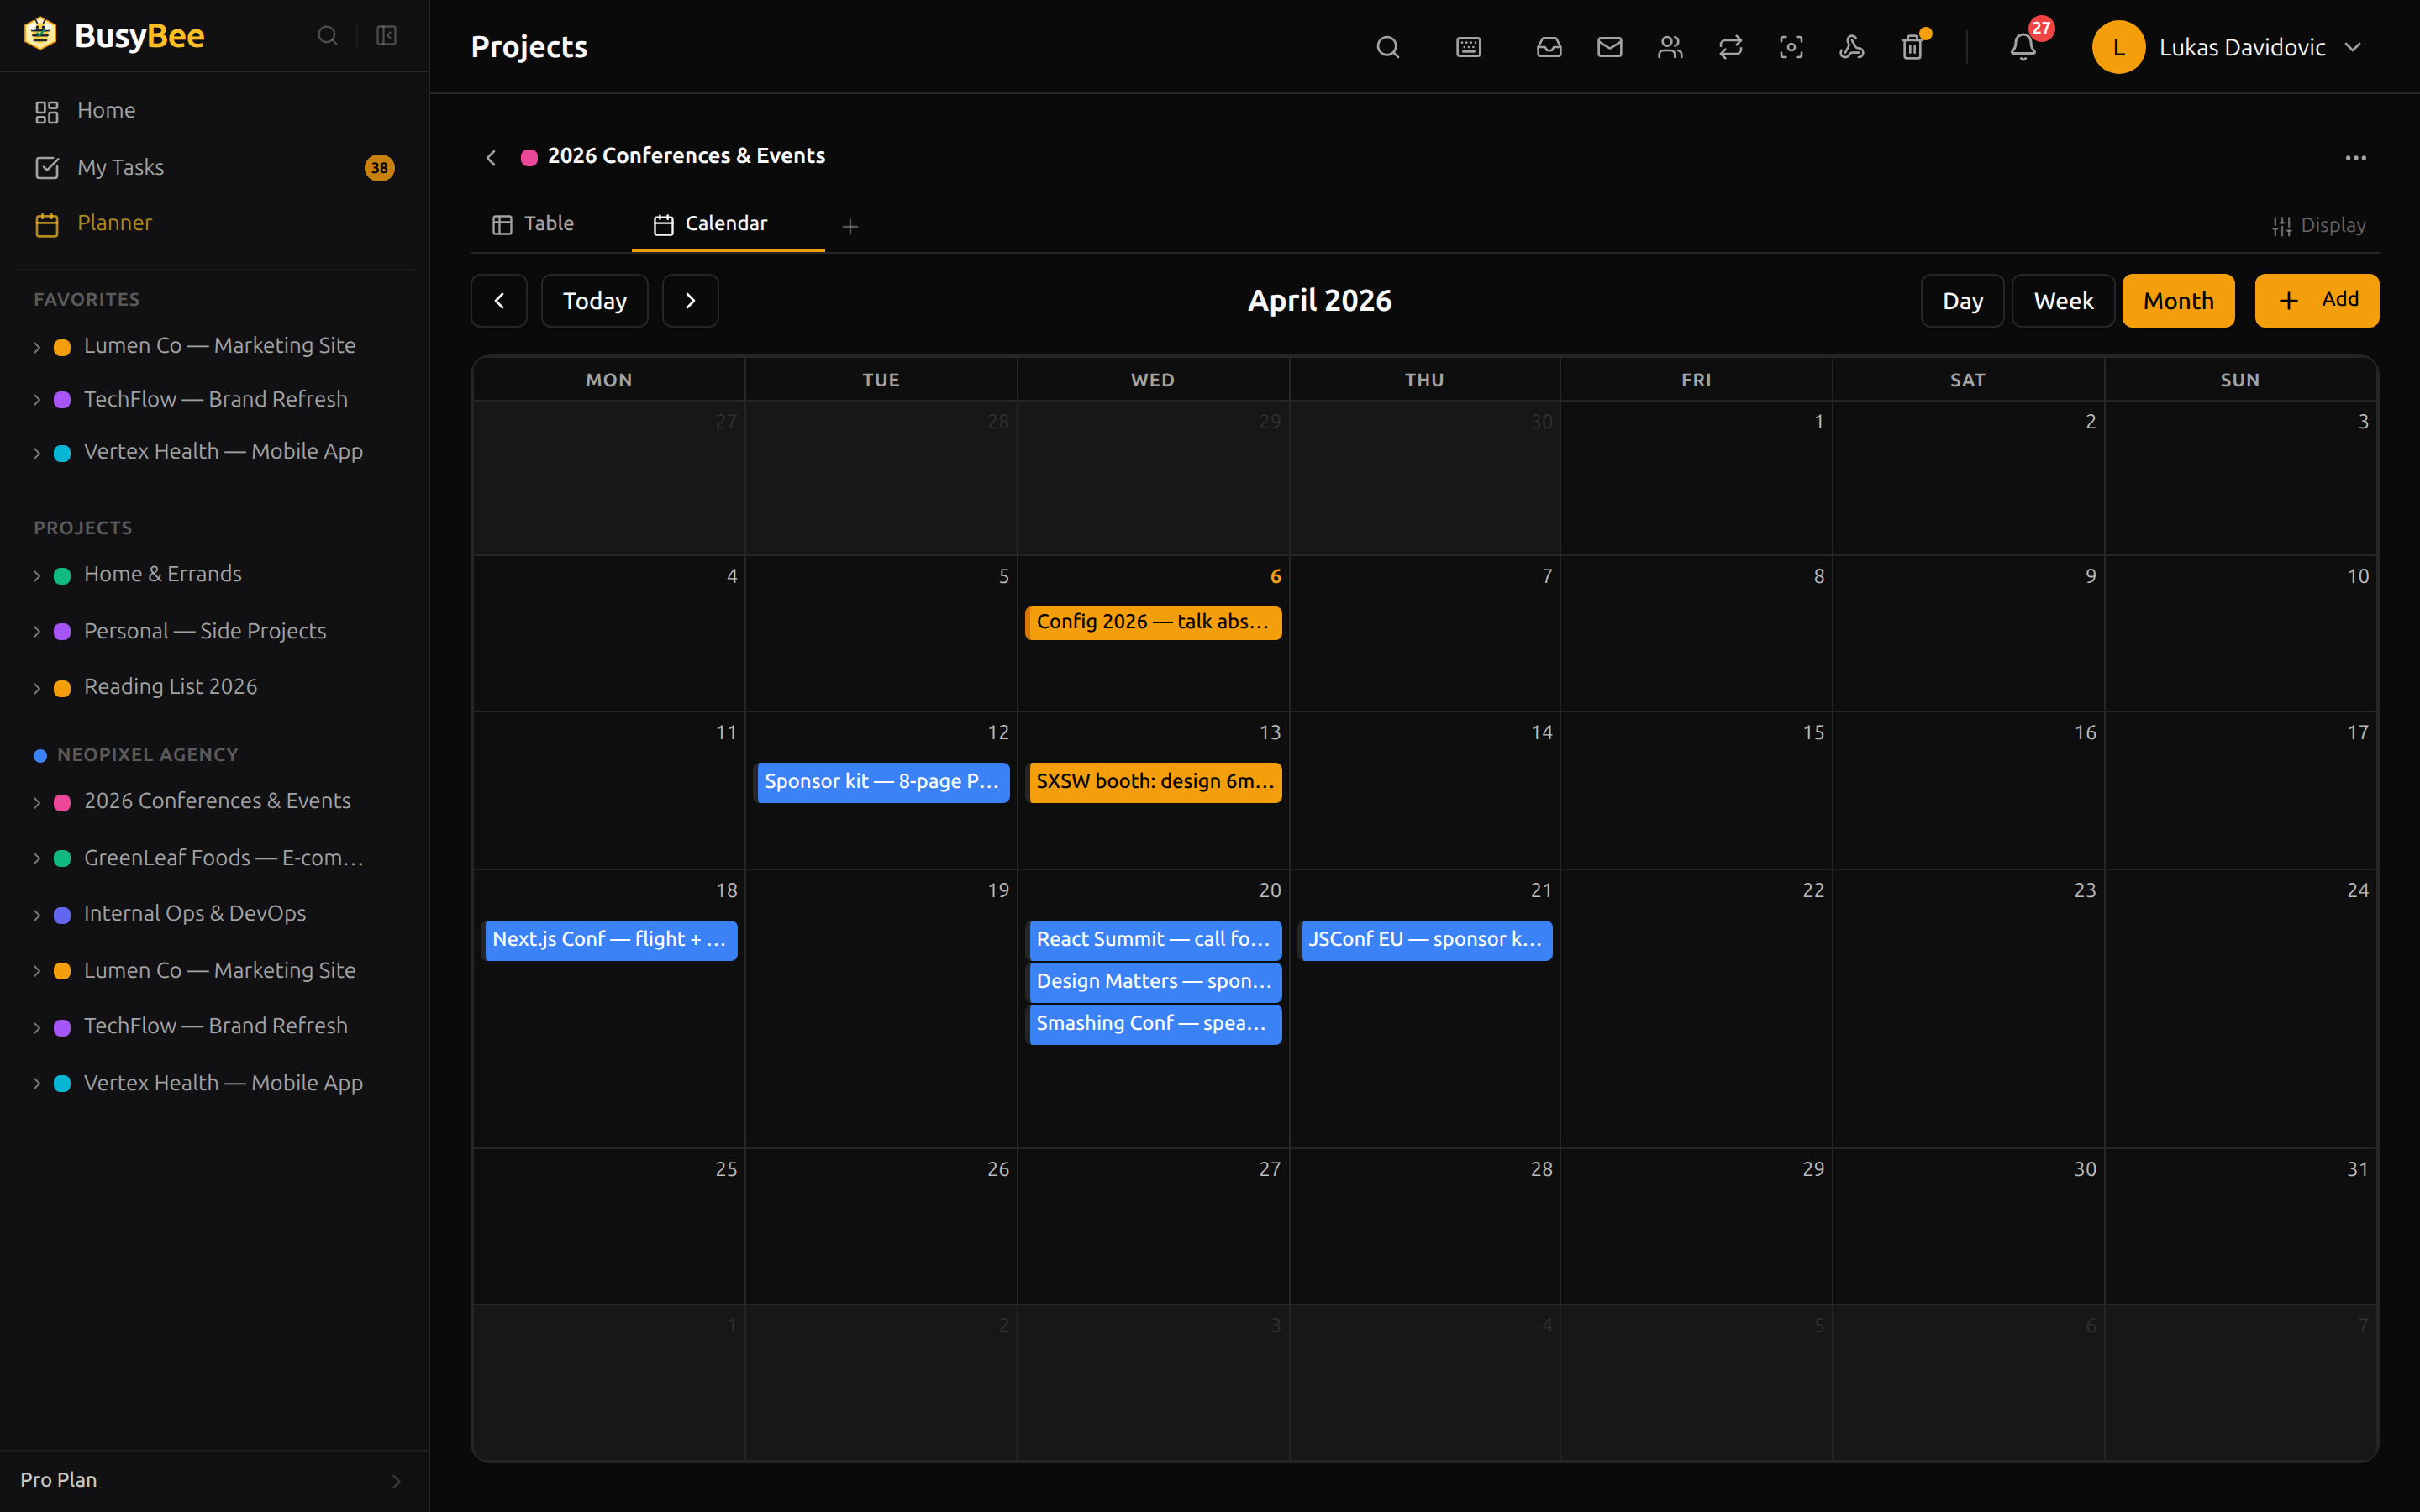Click the keyboard shortcuts icon
This screenshot has height=1512, width=2420.
coord(1468,47)
